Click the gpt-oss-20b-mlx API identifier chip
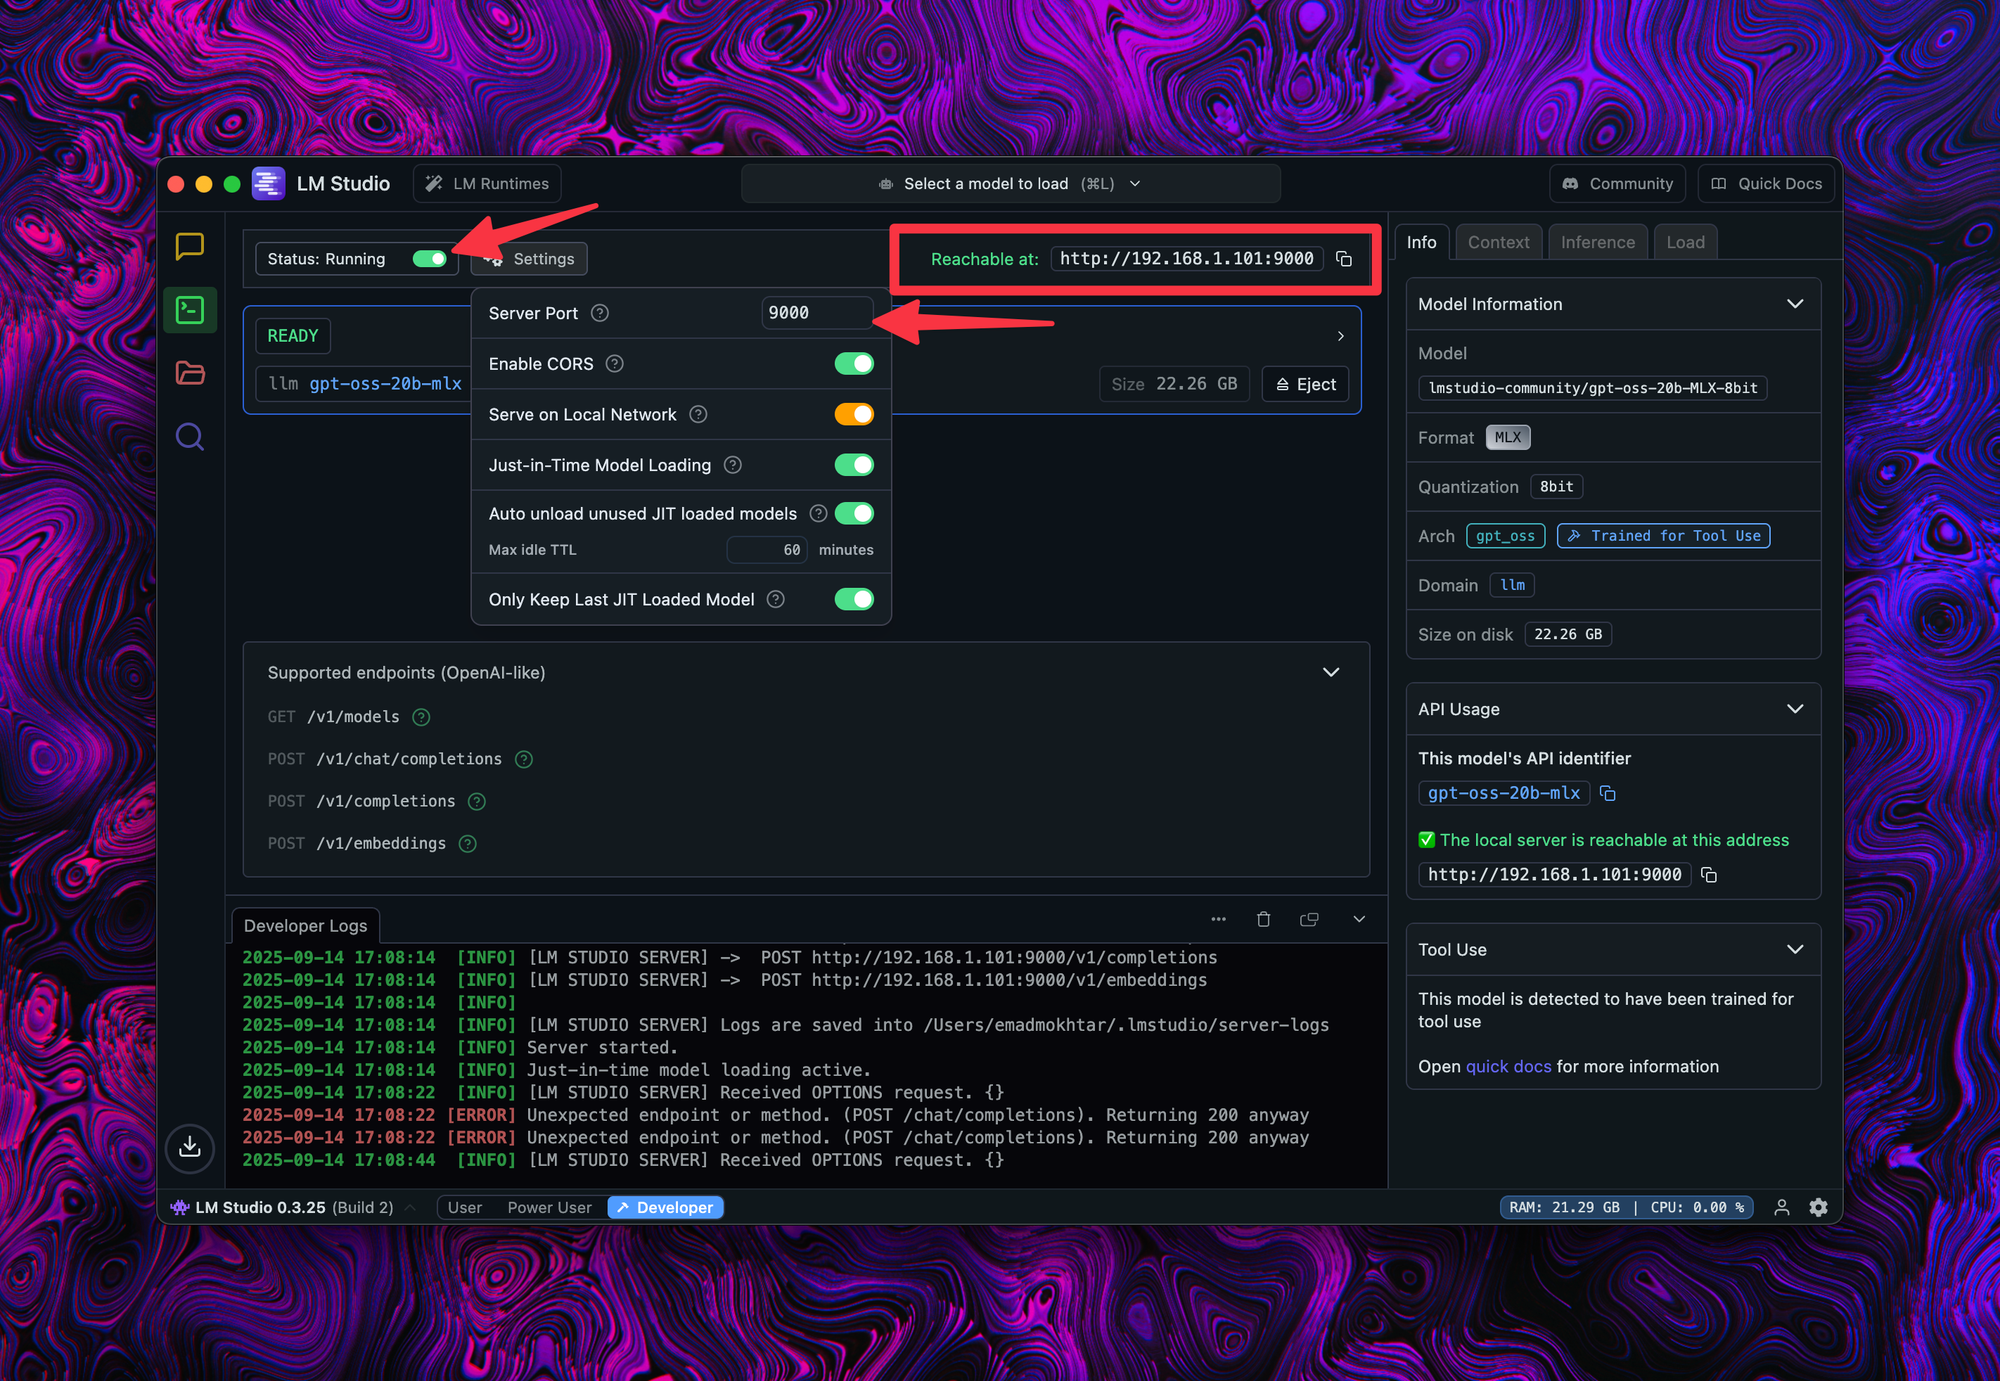 coord(1504,793)
